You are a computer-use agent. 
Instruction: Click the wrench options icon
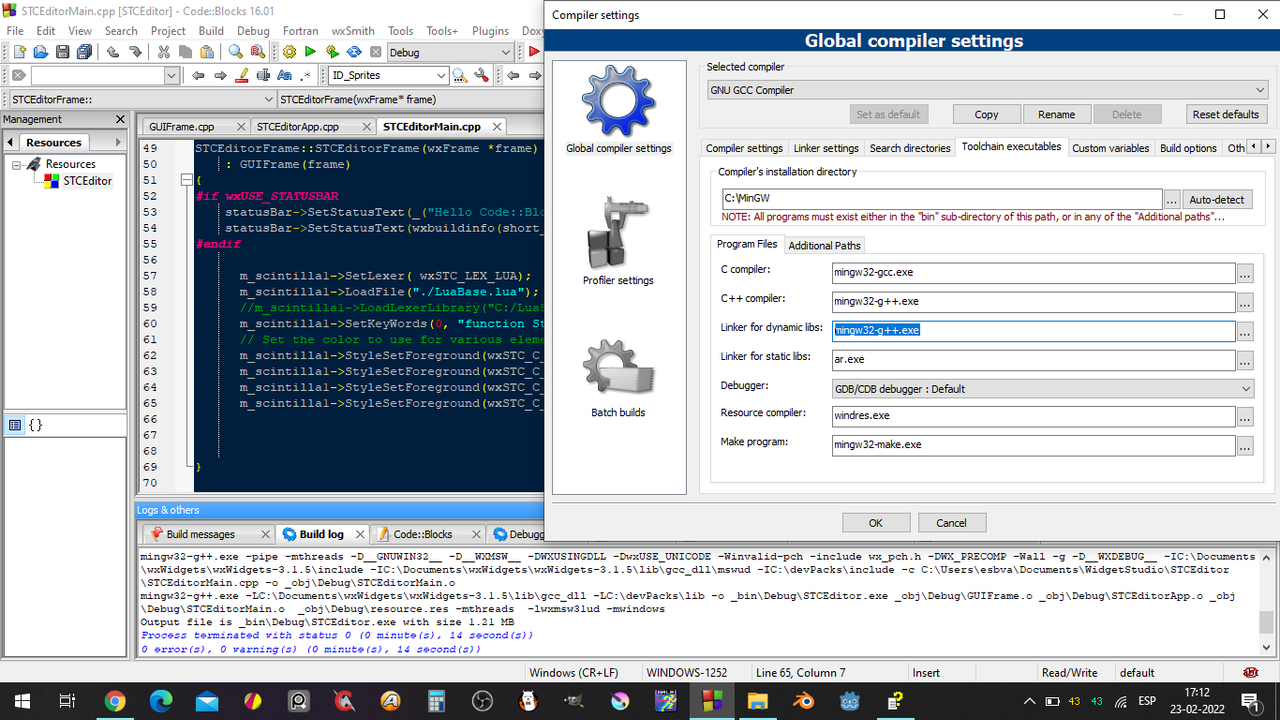(481, 75)
